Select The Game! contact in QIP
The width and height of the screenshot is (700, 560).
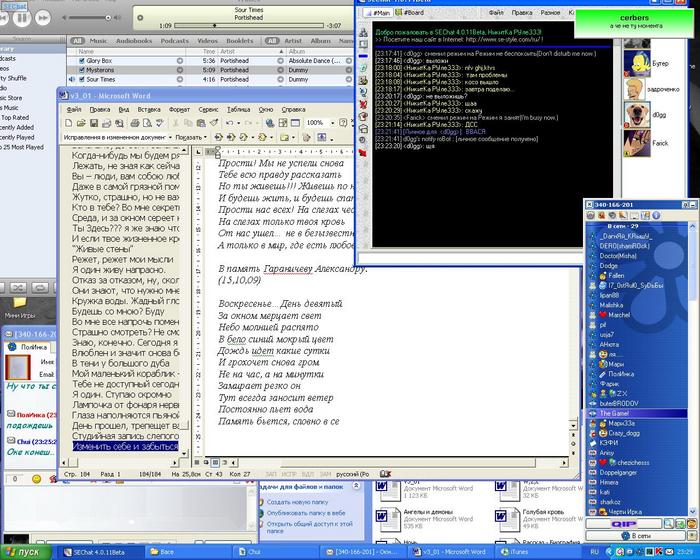pos(636,413)
